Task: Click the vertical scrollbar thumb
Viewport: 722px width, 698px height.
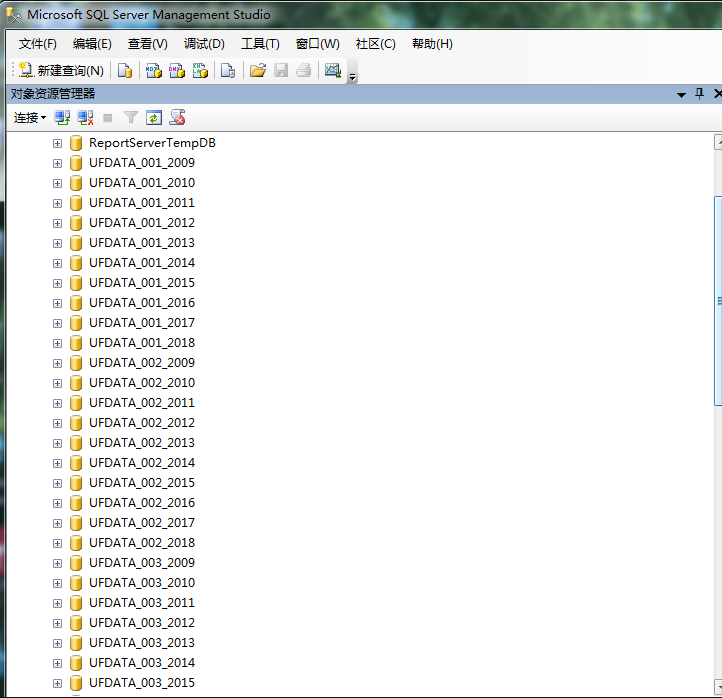Action: [718, 301]
